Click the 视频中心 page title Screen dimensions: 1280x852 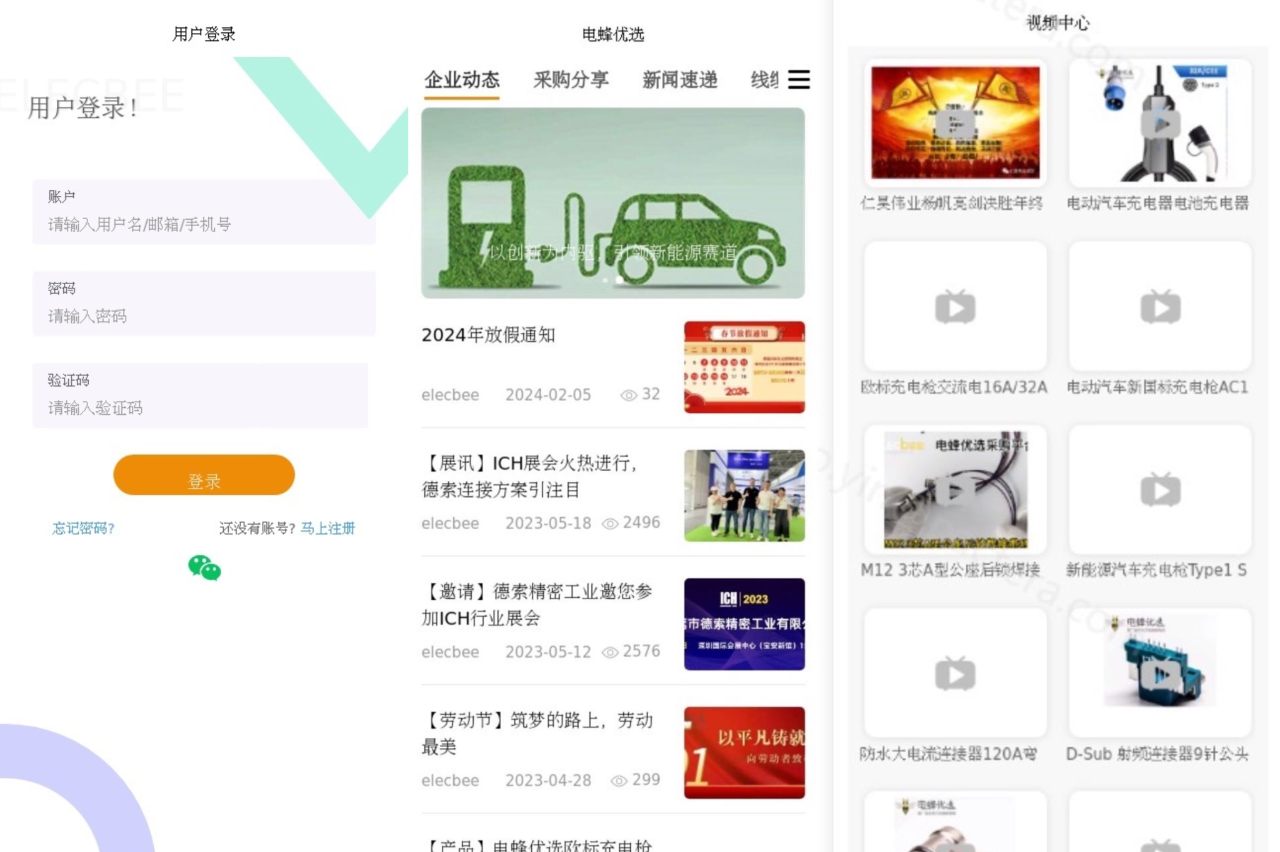pyautogui.click(x=1058, y=23)
